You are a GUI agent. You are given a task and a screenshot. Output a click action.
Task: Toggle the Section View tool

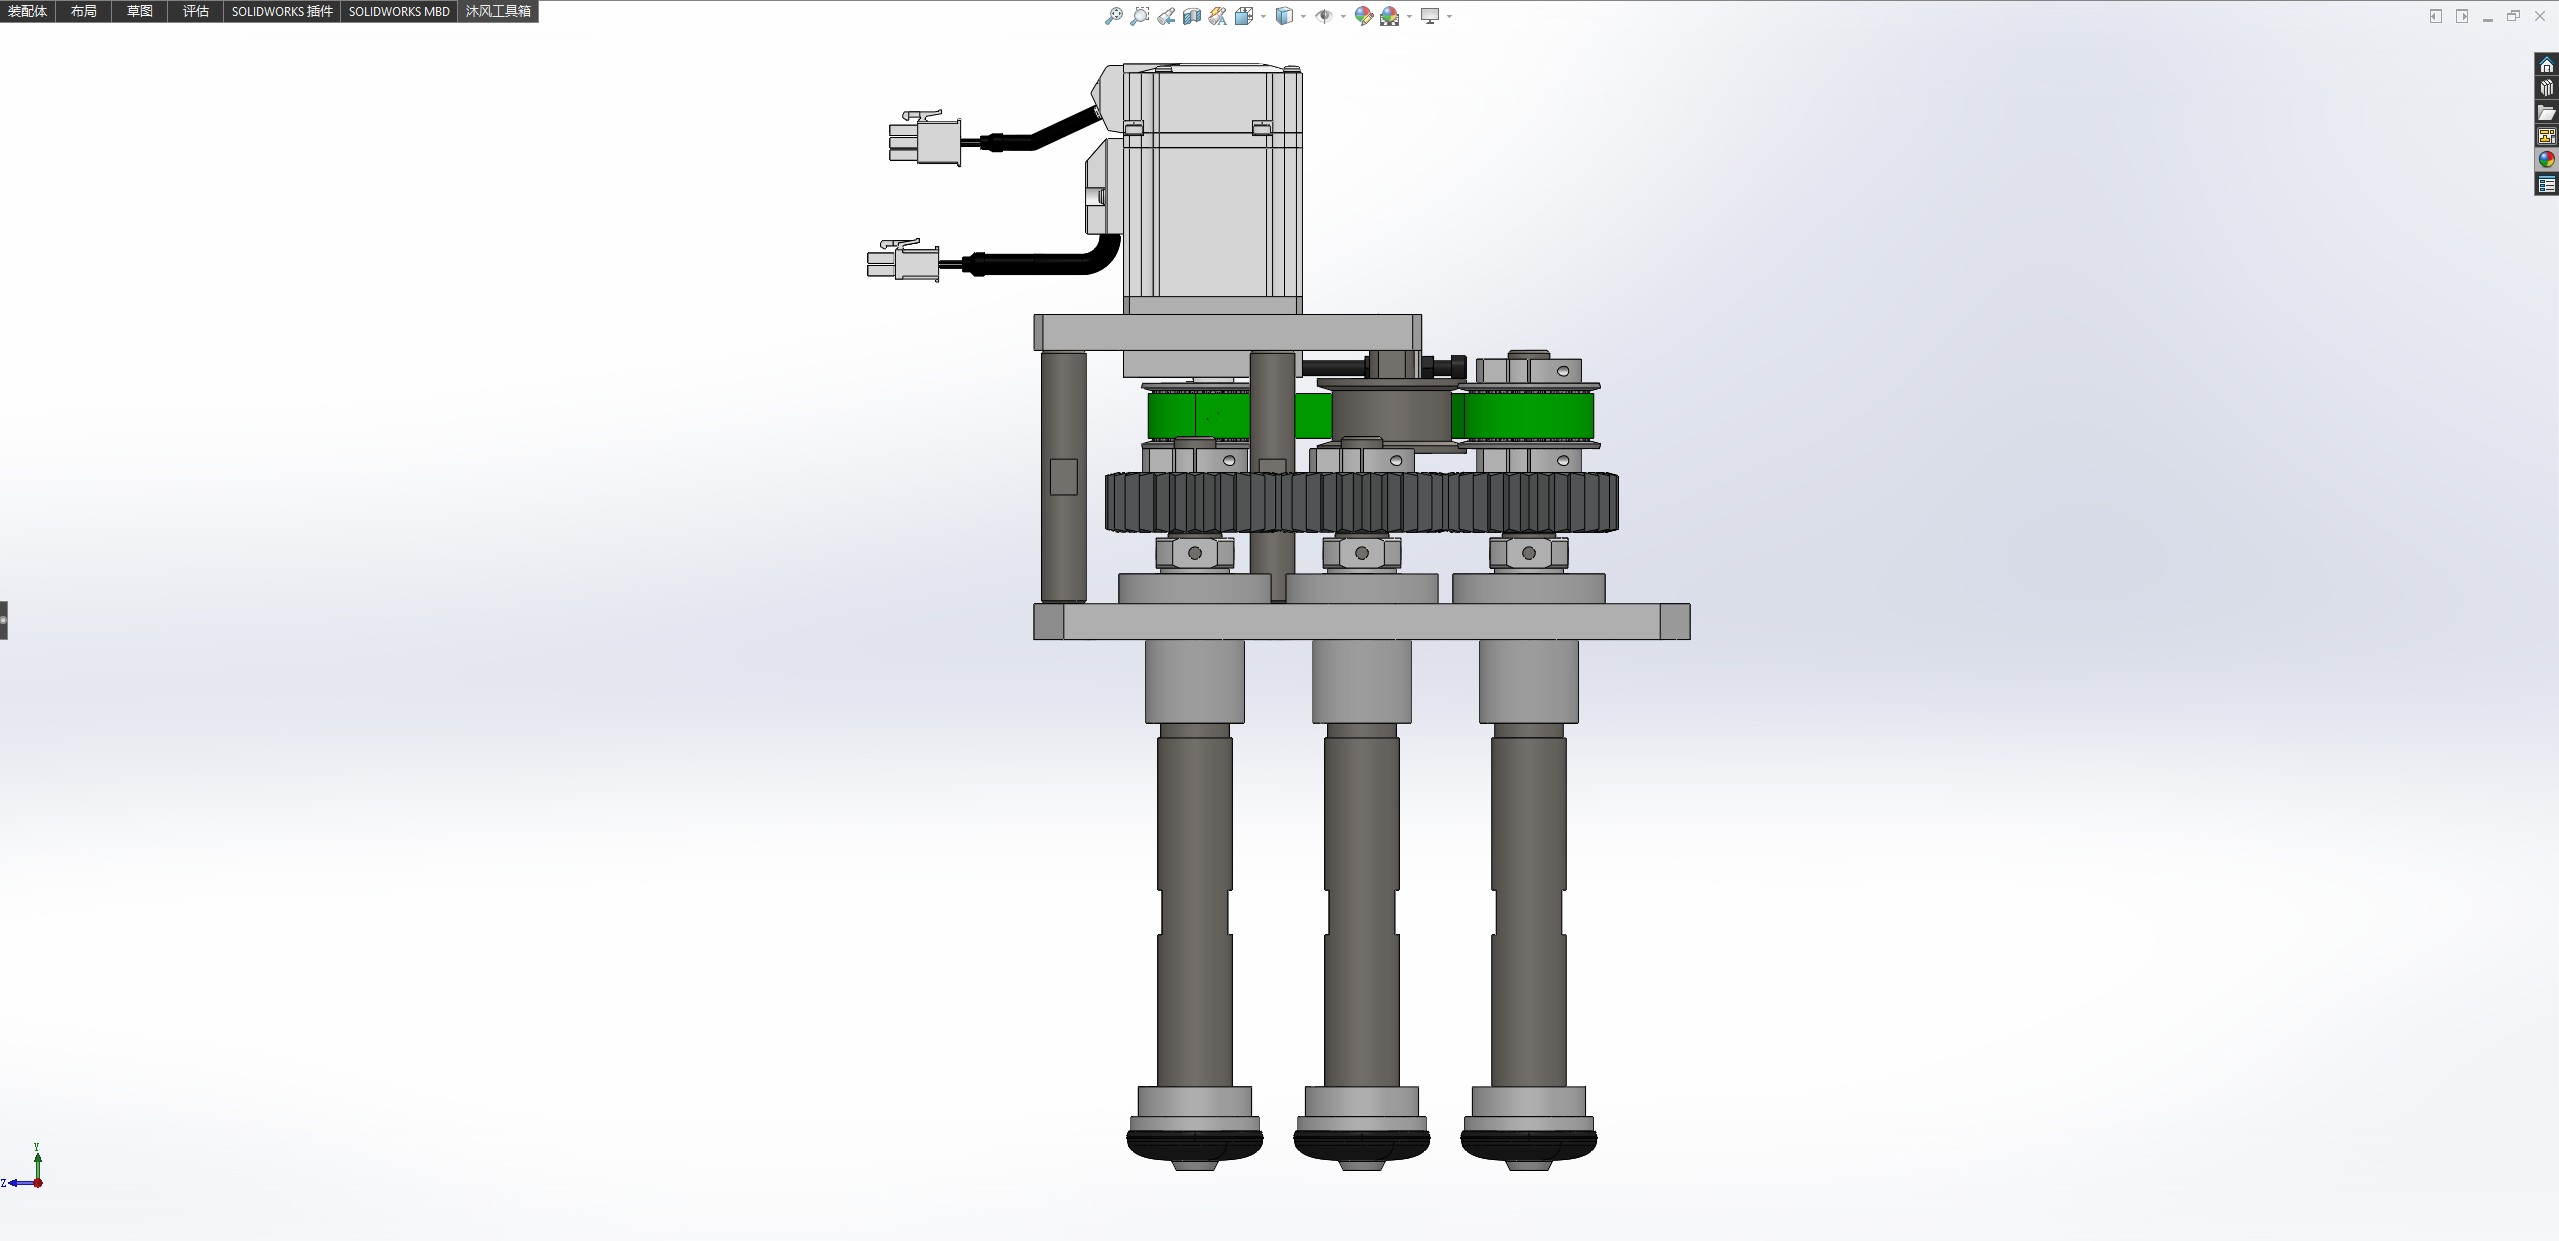click(x=1191, y=16)
